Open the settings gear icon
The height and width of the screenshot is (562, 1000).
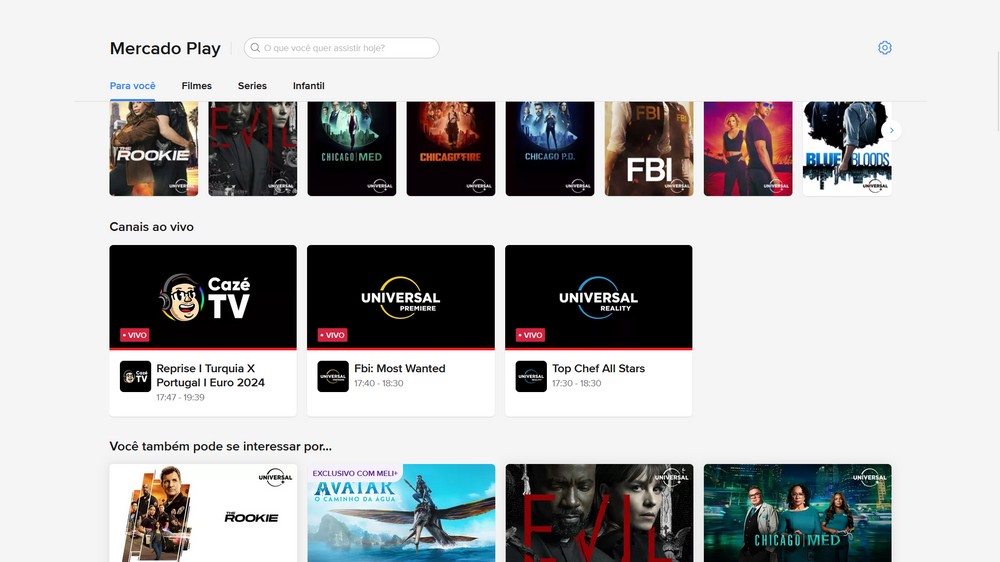(x=884, y=48)
